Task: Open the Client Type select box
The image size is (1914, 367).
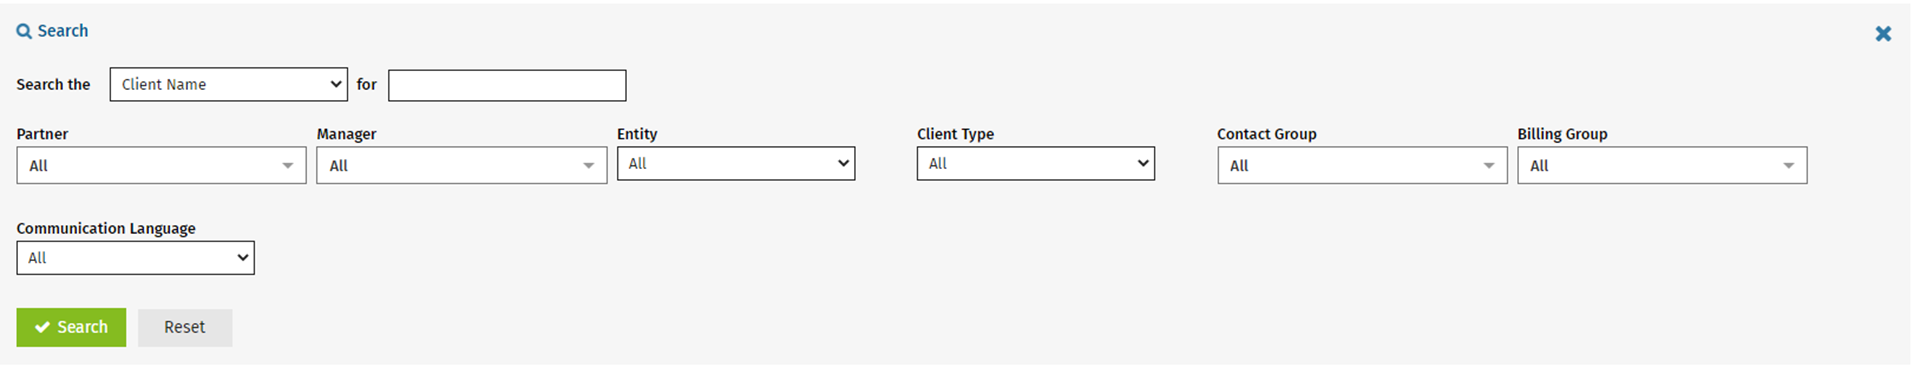Action: point(1036,164)
